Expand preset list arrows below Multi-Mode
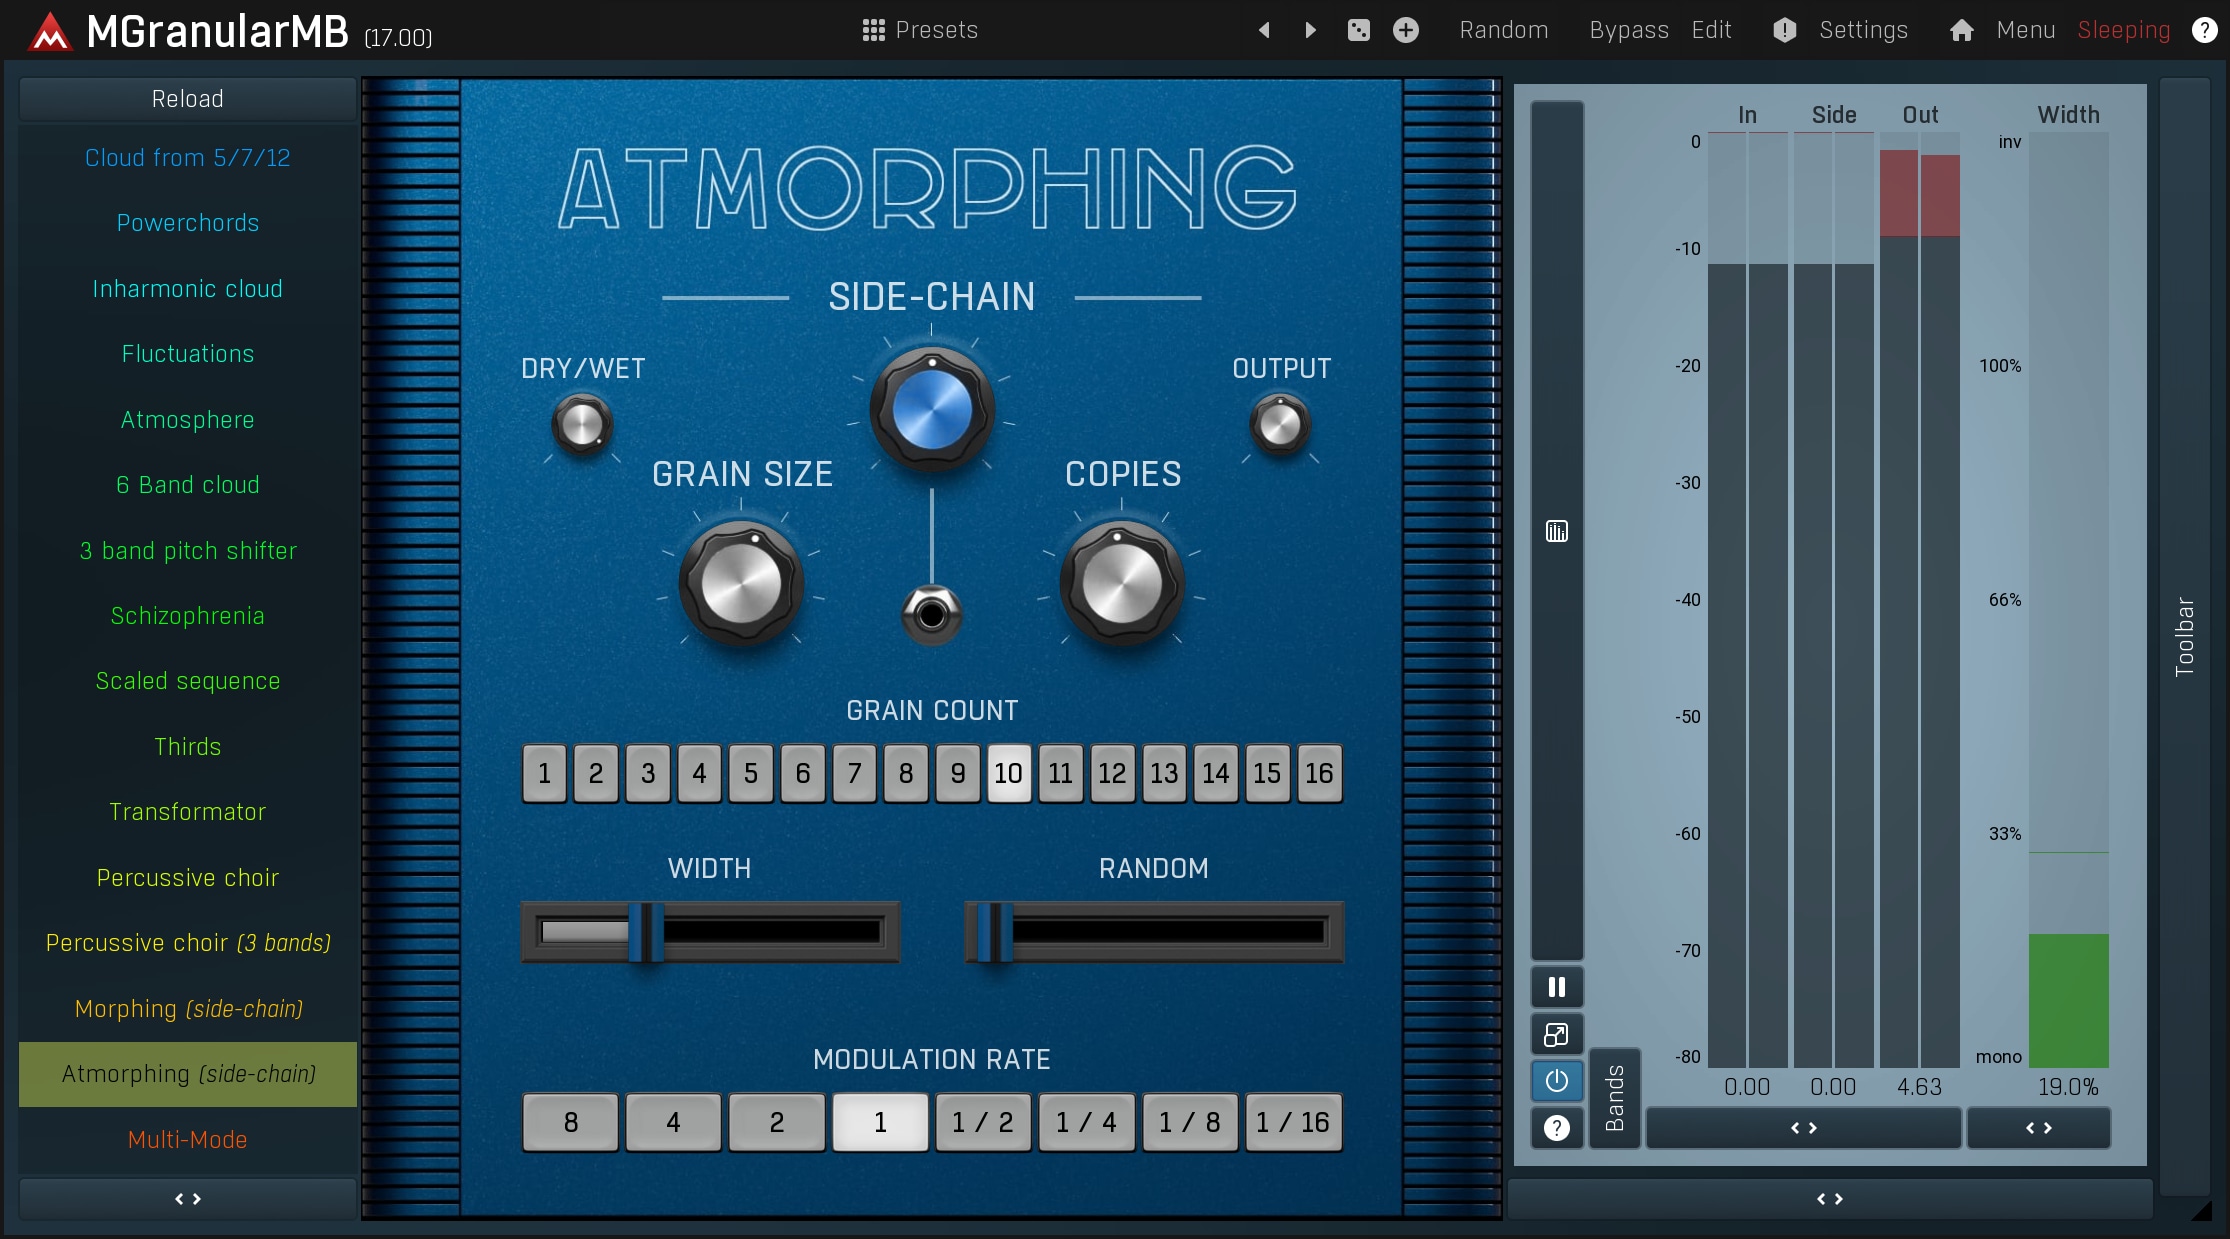The height and width of the screenshot is (1239, 2230). (x=188, y=1198)
